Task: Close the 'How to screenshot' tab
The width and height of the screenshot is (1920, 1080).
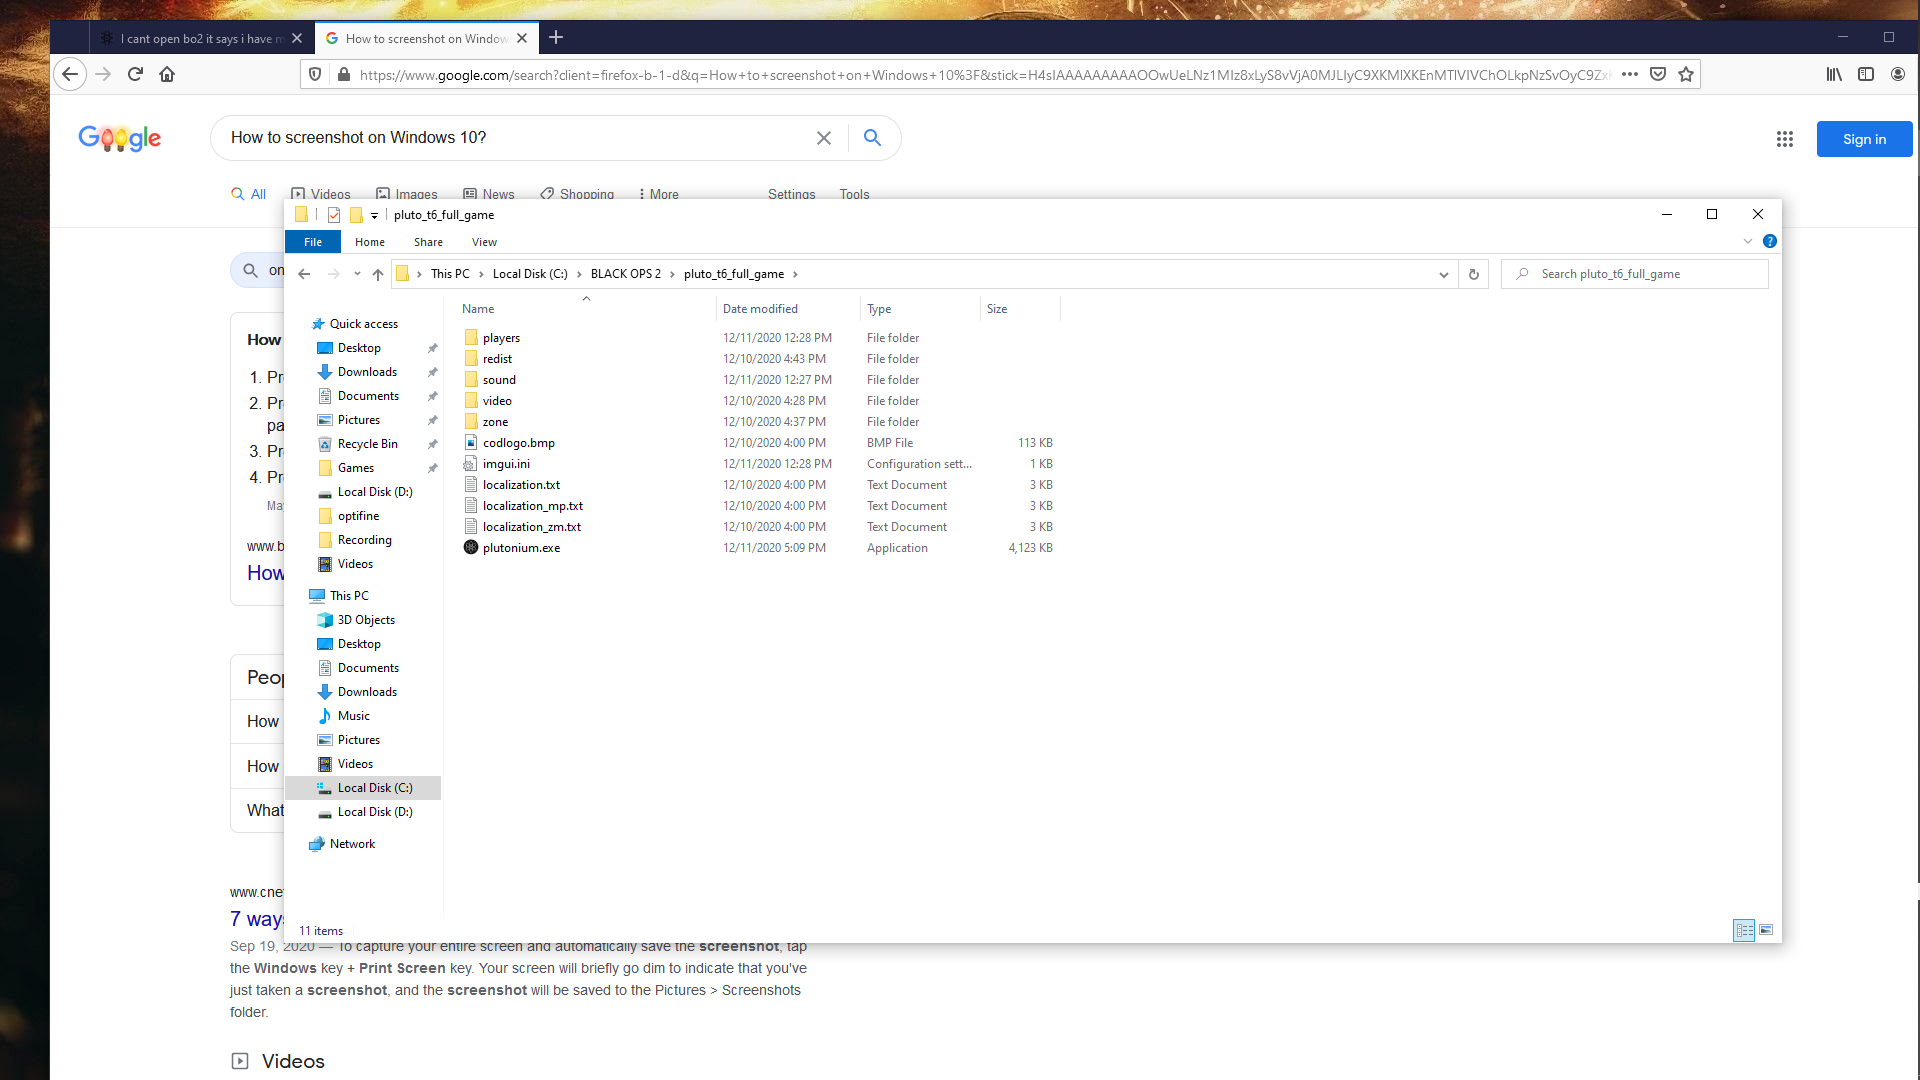Action: (522, 38)
